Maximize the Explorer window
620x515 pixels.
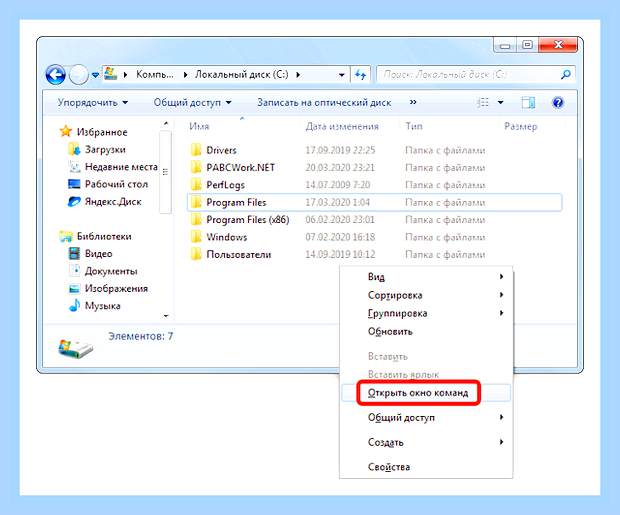(527, 45)
